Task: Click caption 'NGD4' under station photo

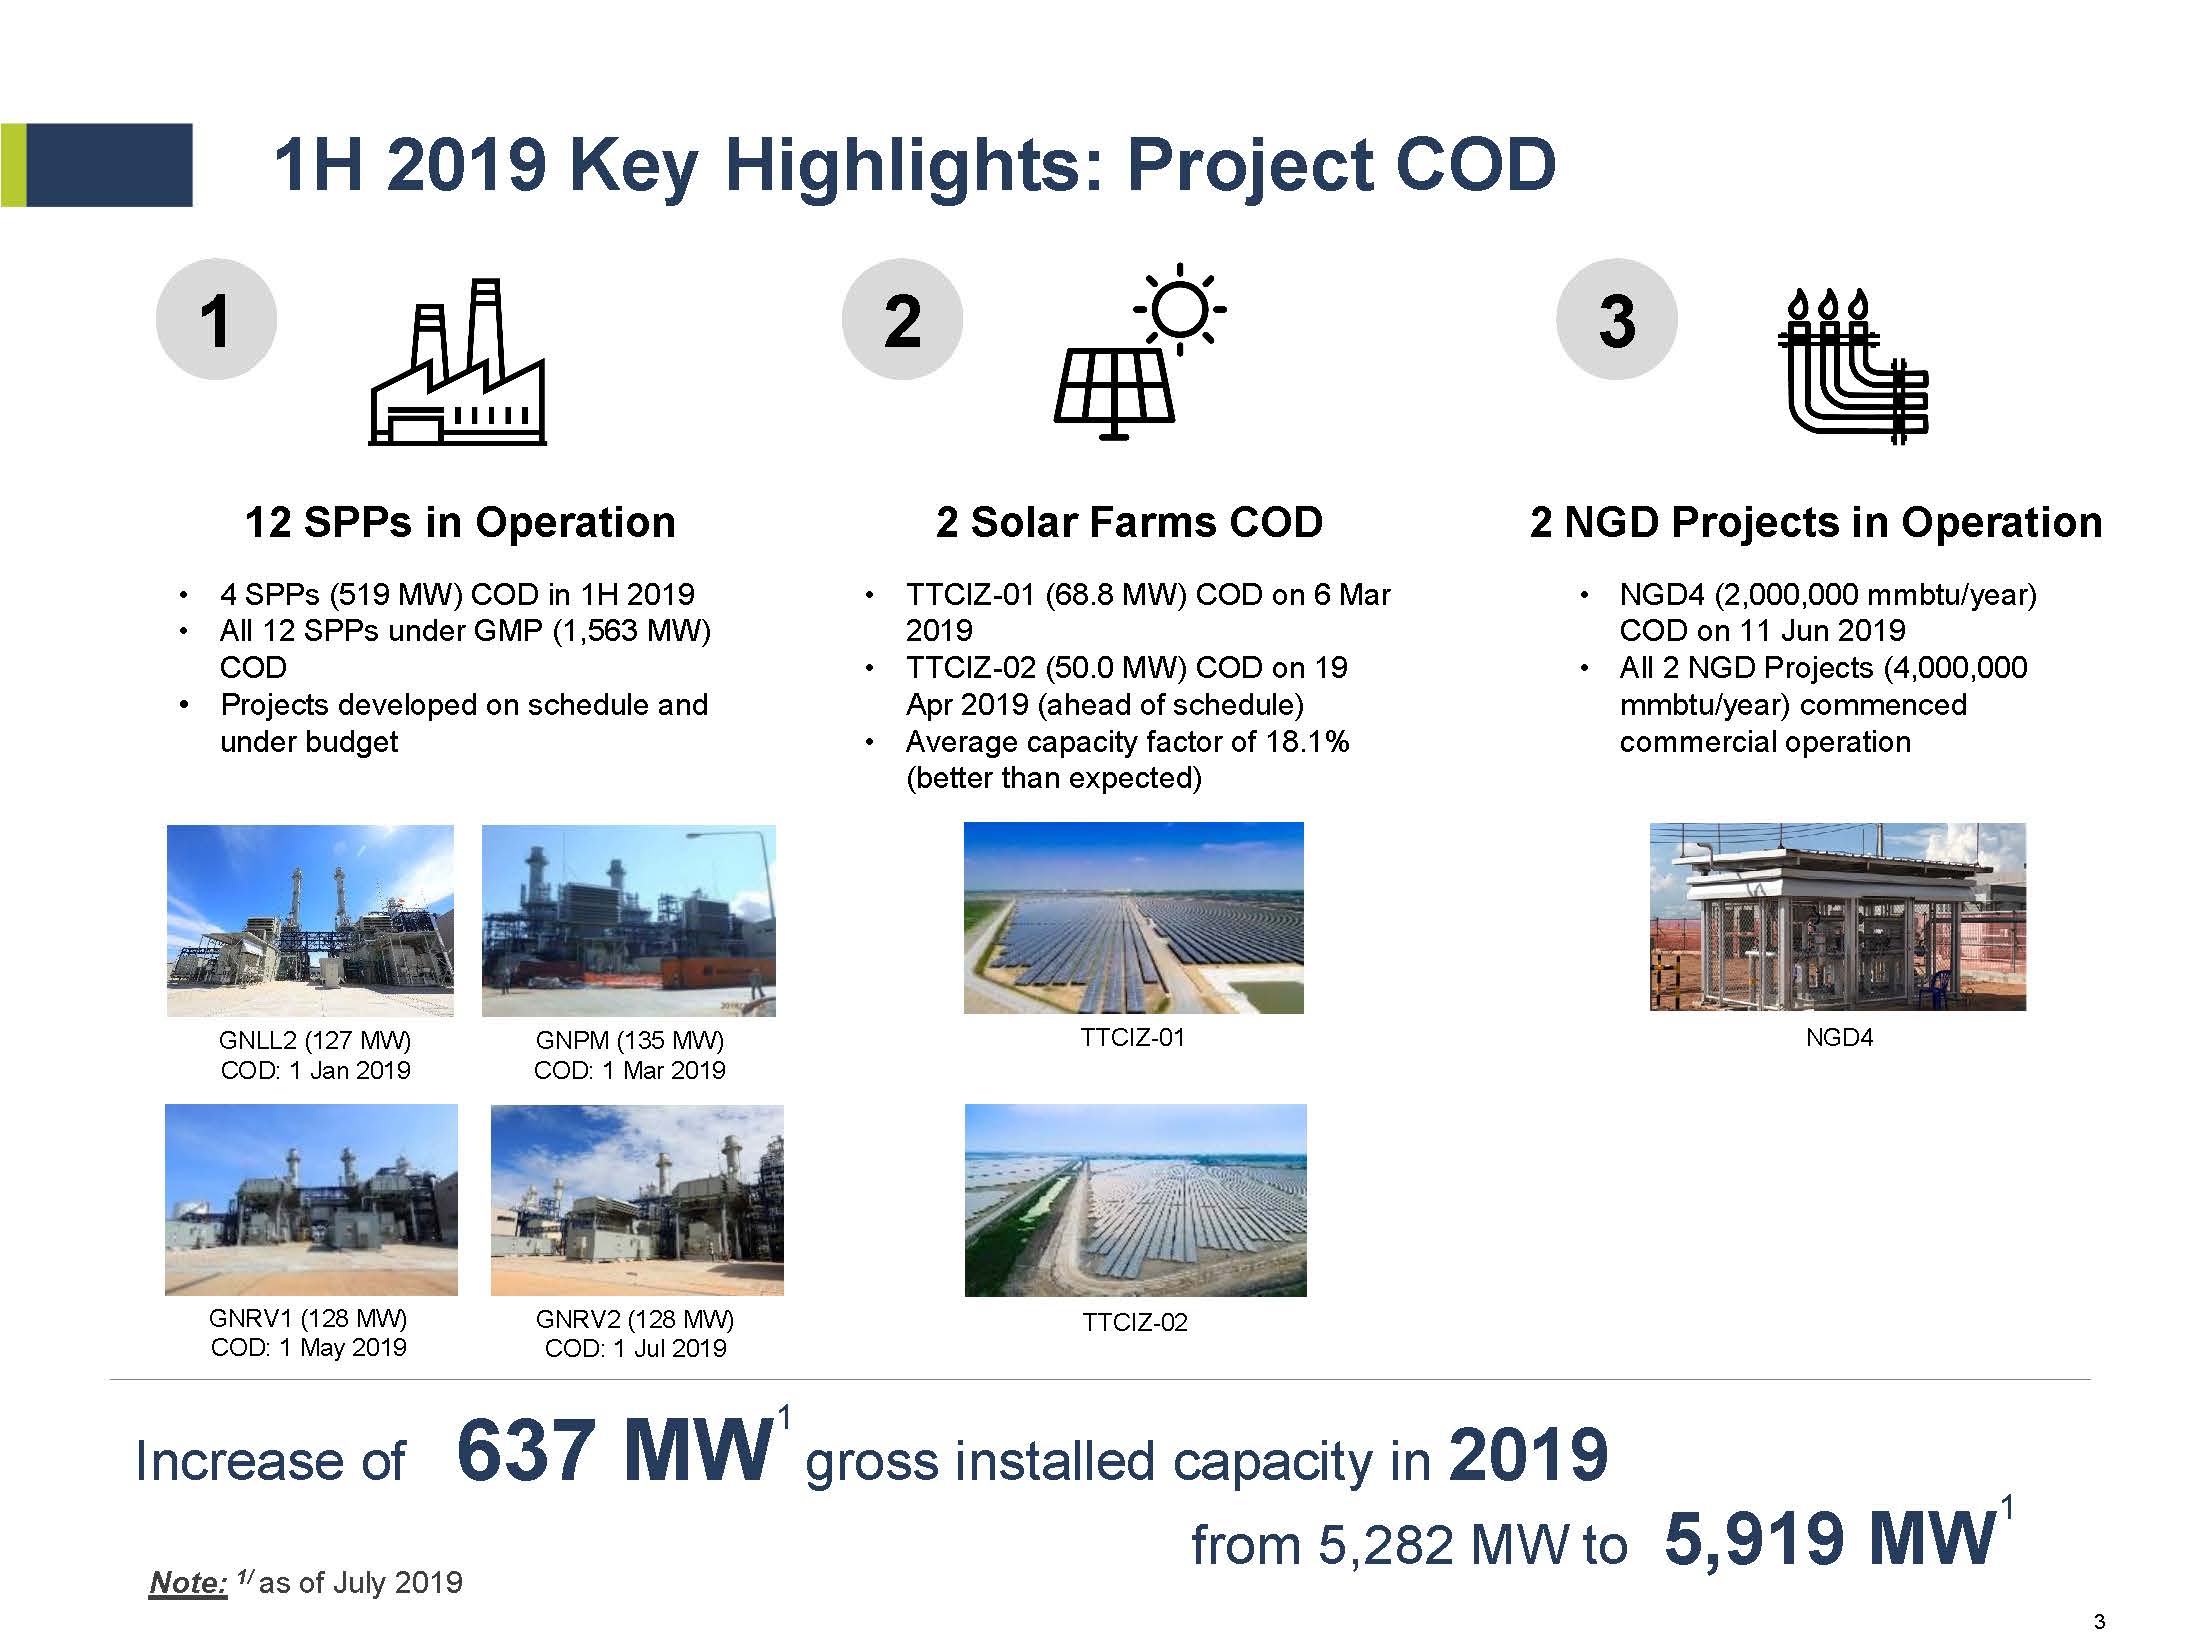Action: point(1839,1037)
